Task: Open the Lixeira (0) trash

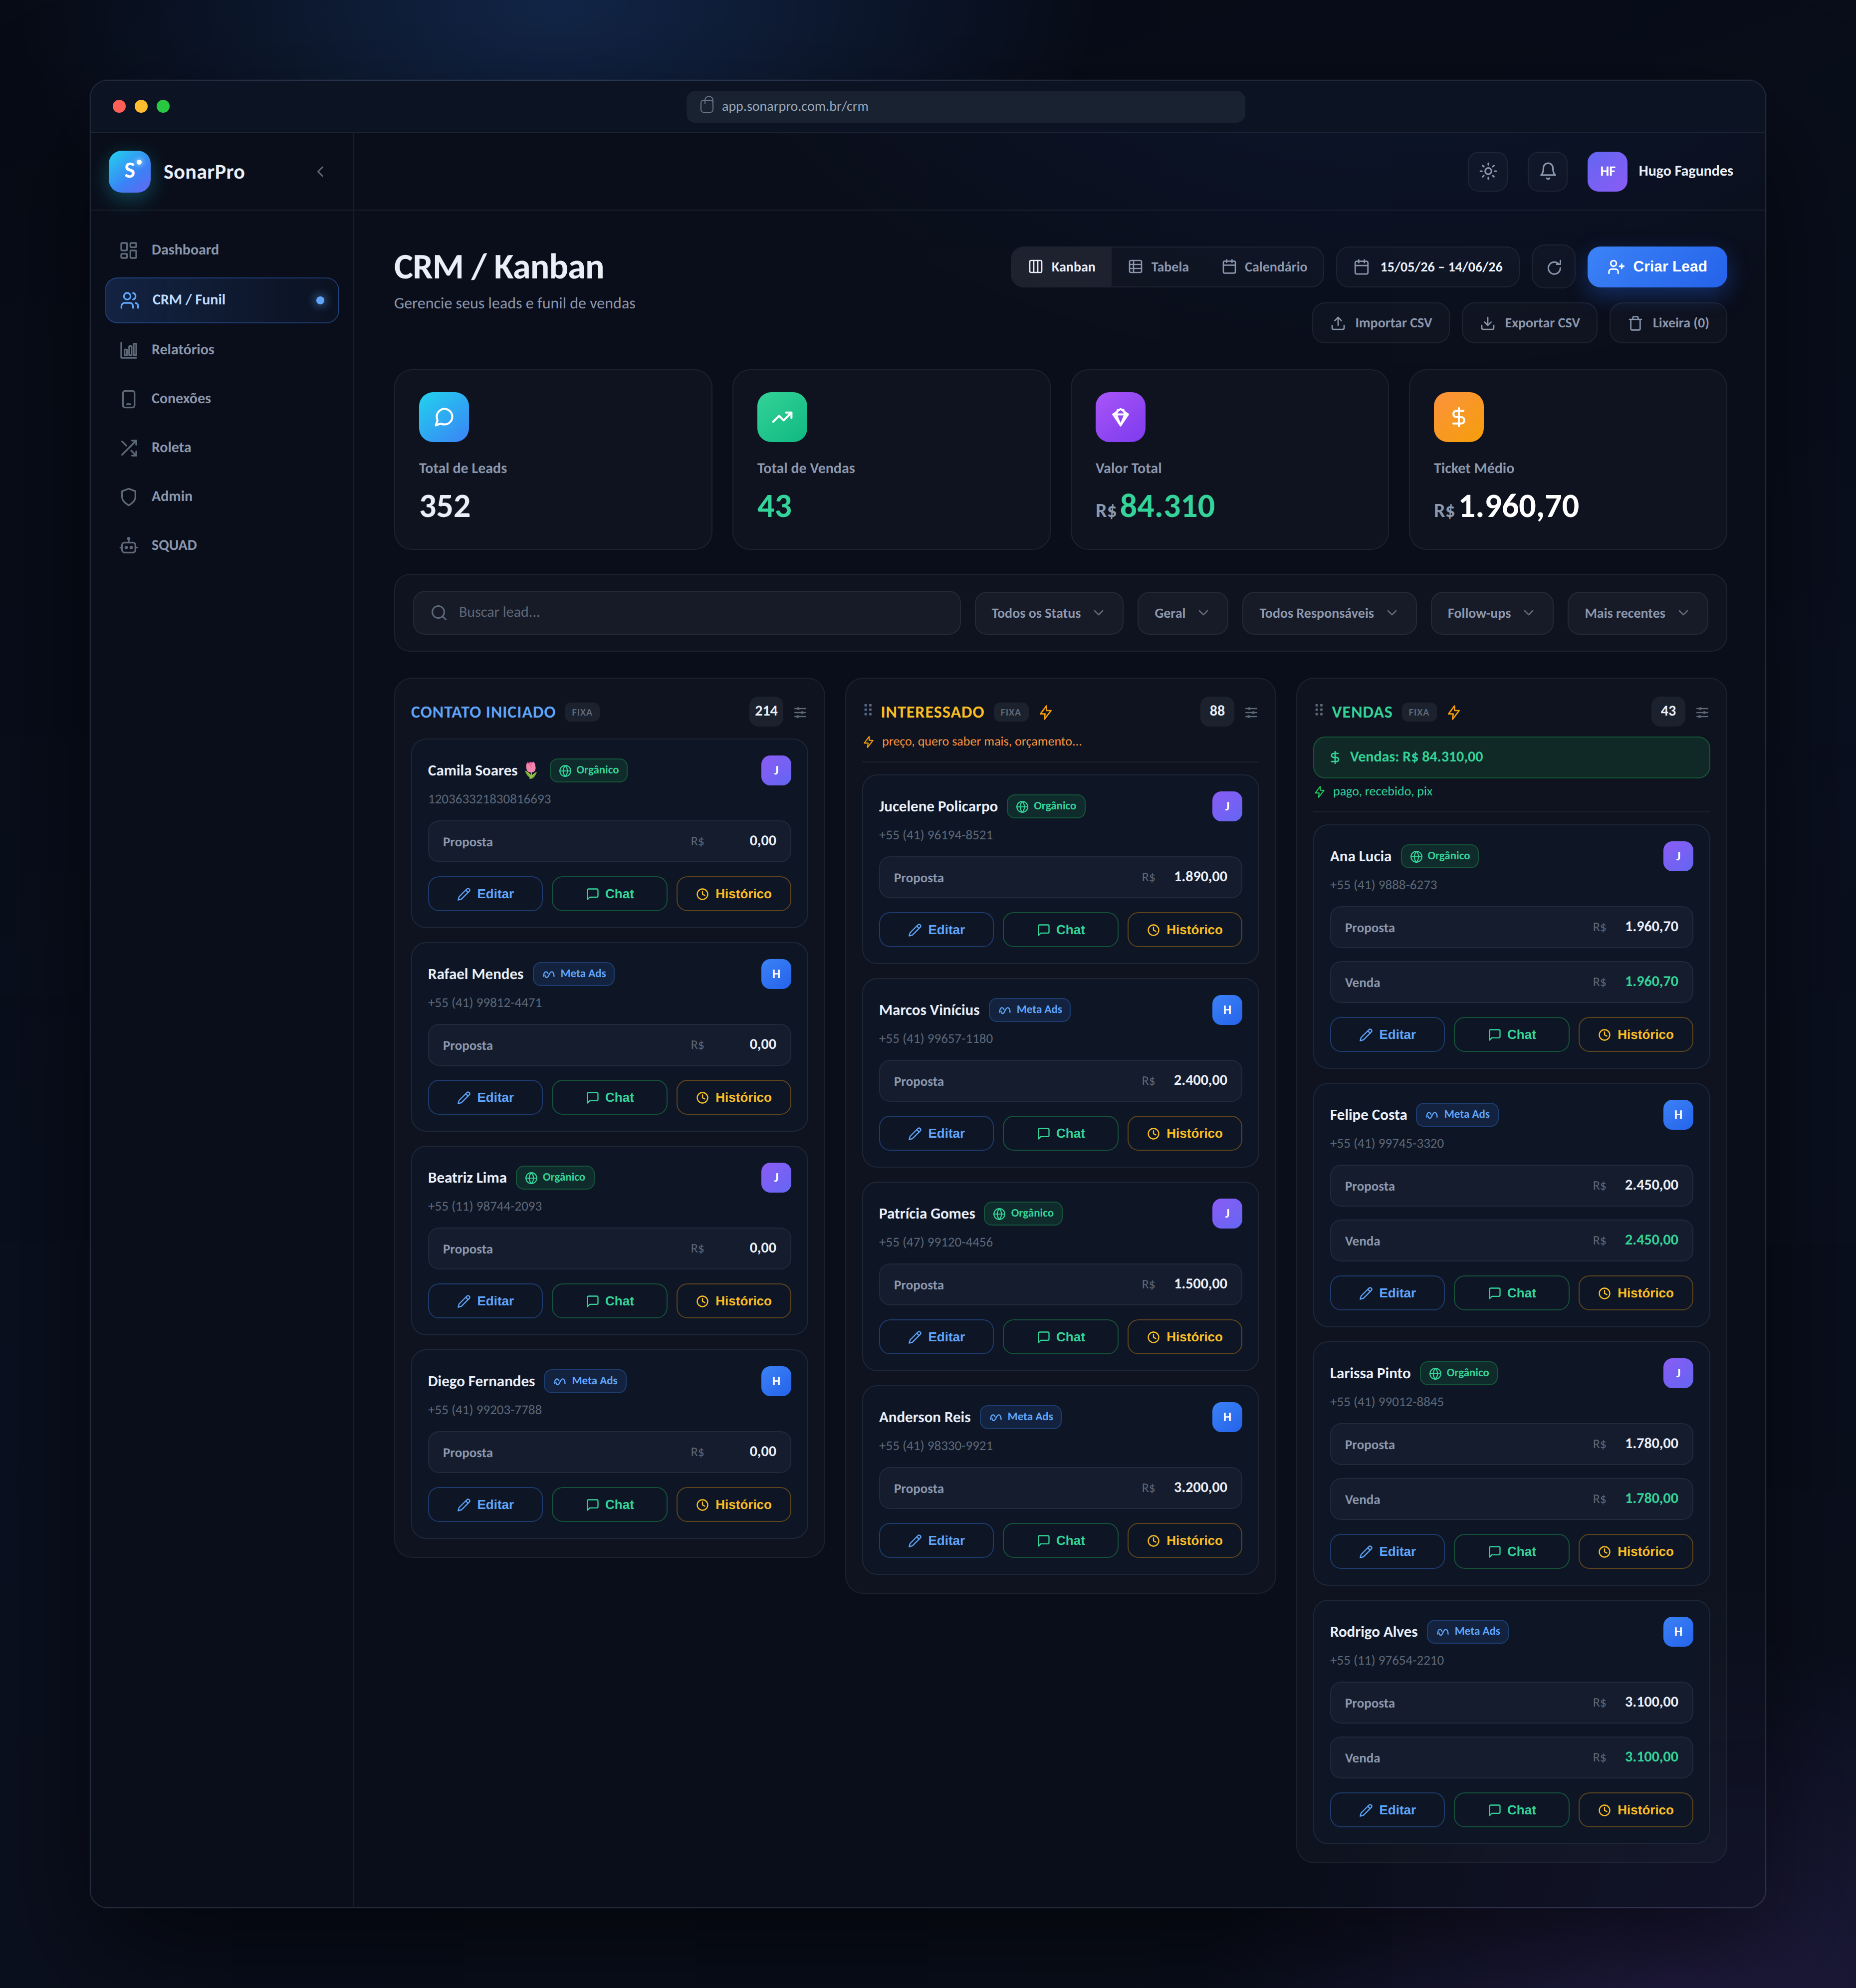Action: coord(1667,323)
